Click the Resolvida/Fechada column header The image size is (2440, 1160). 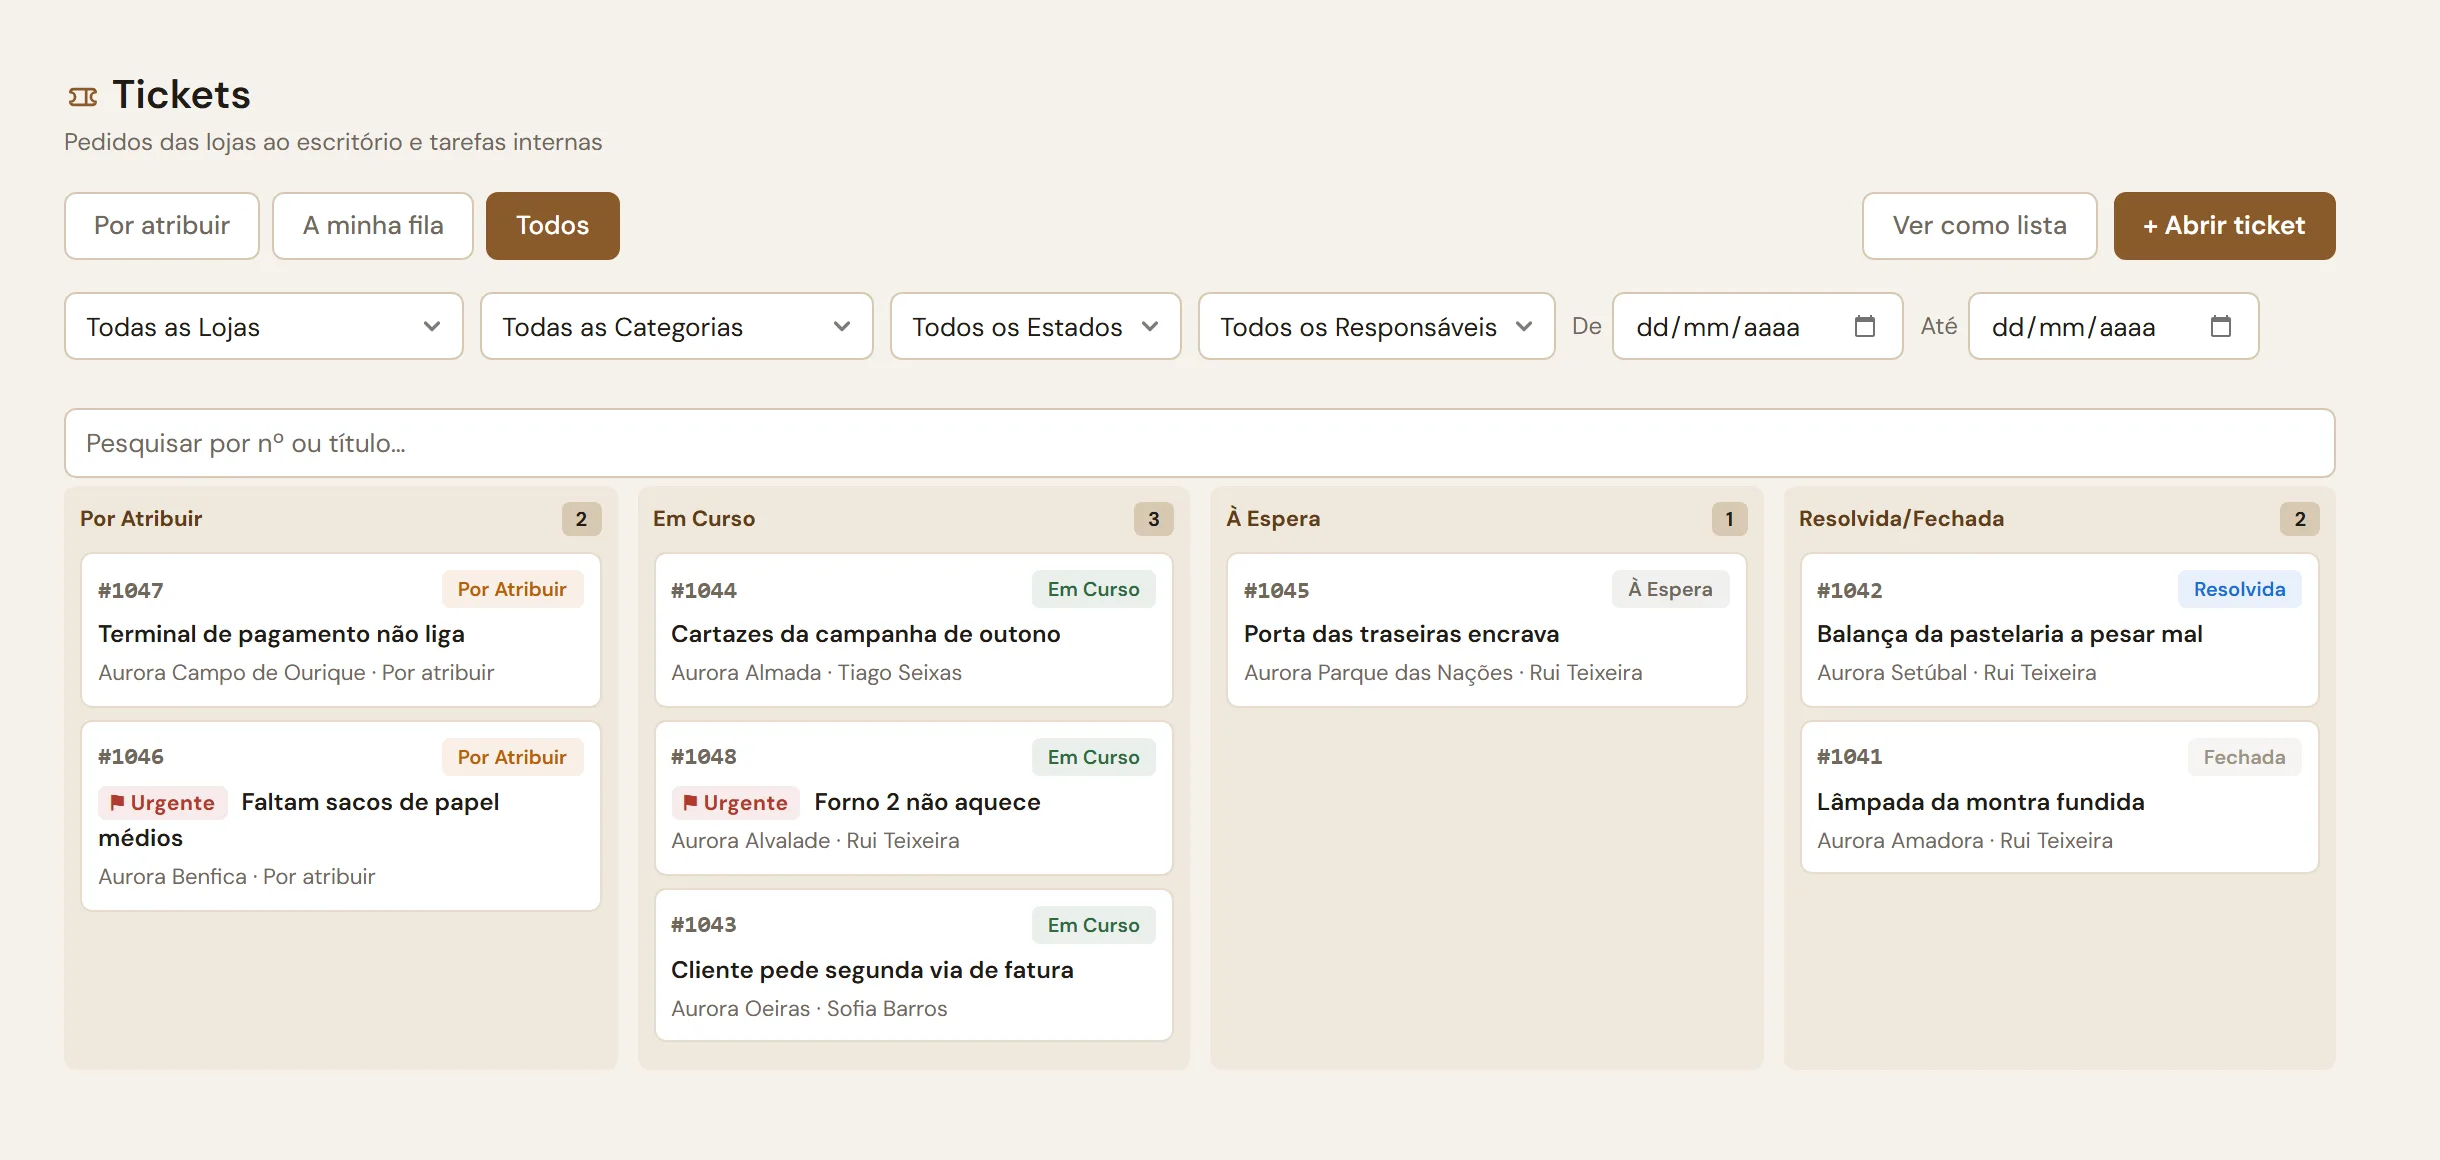pos(1901,518)
